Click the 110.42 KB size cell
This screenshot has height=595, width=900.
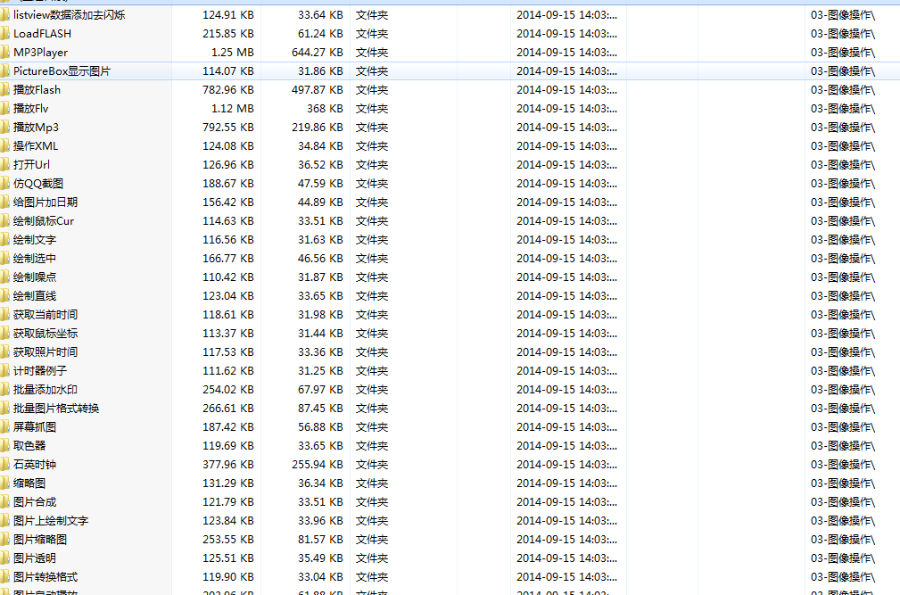pyautogui.click(x=228, y=277)
